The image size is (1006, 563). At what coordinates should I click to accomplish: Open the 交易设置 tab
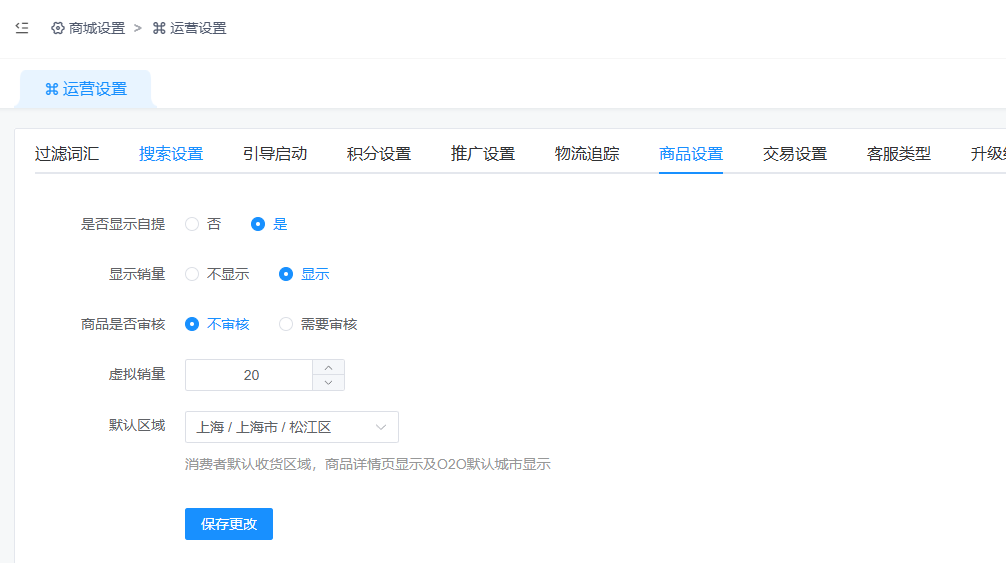tap(795, 154)
